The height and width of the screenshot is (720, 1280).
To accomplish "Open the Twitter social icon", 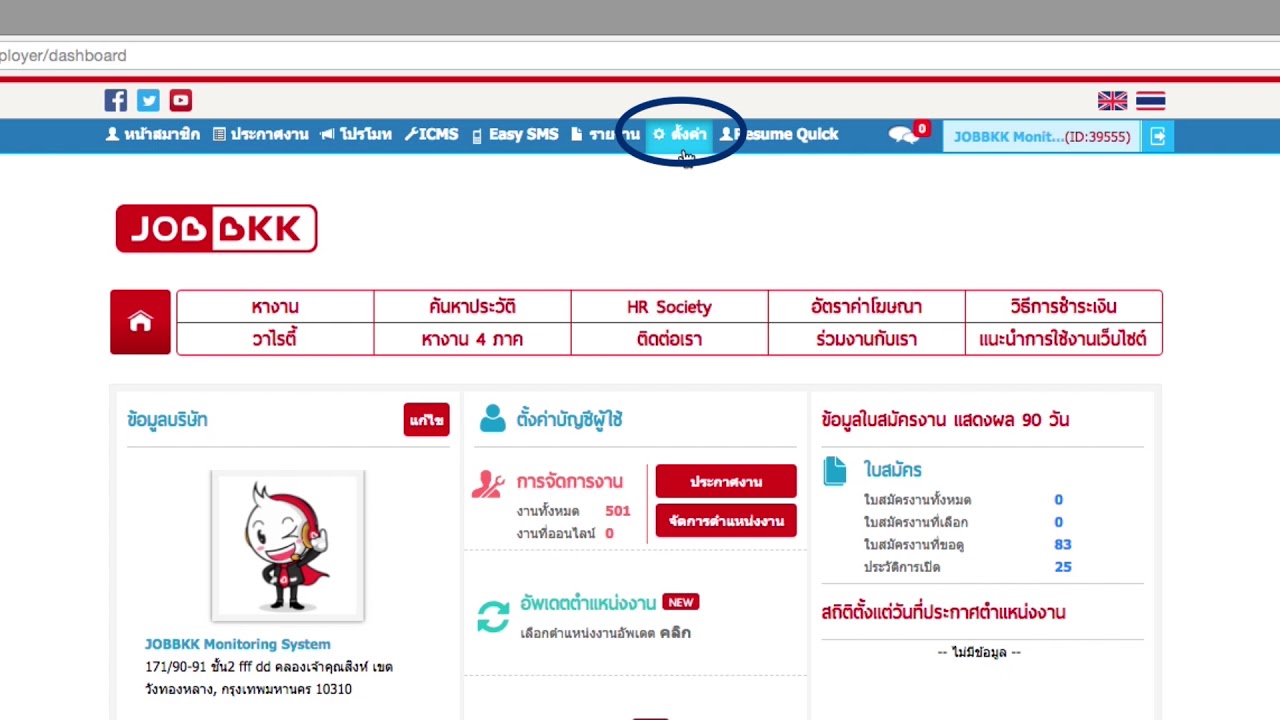I will [148, 100].
